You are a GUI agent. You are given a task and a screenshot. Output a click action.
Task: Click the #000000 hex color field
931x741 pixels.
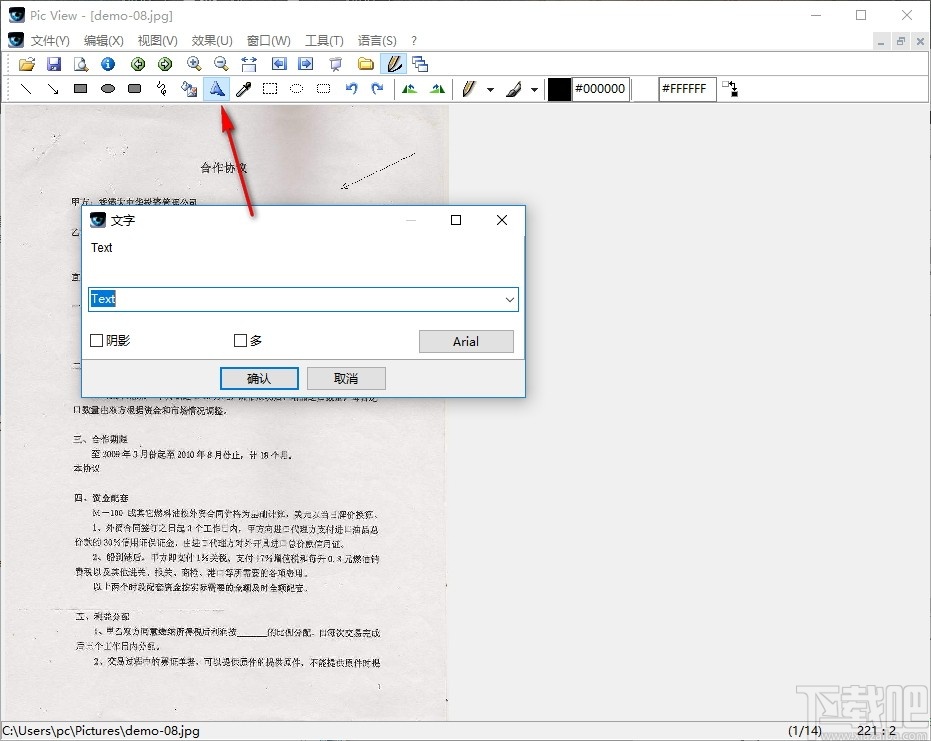click(600, 89)
